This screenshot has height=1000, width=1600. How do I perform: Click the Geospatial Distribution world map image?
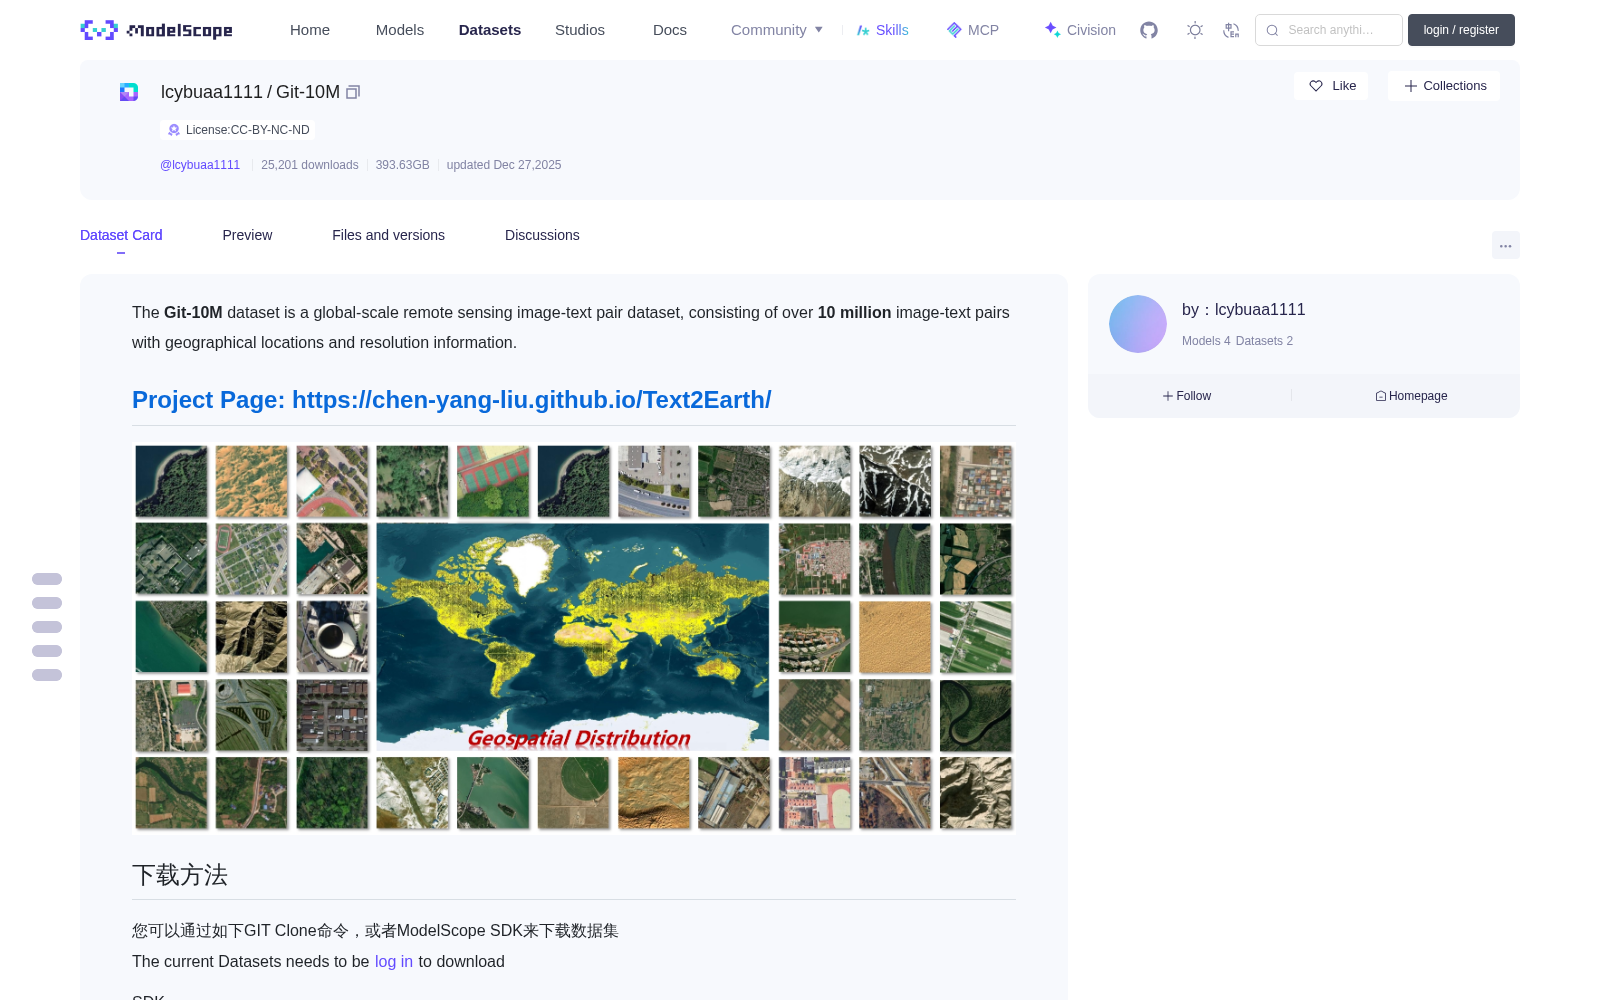click(573, 637)
